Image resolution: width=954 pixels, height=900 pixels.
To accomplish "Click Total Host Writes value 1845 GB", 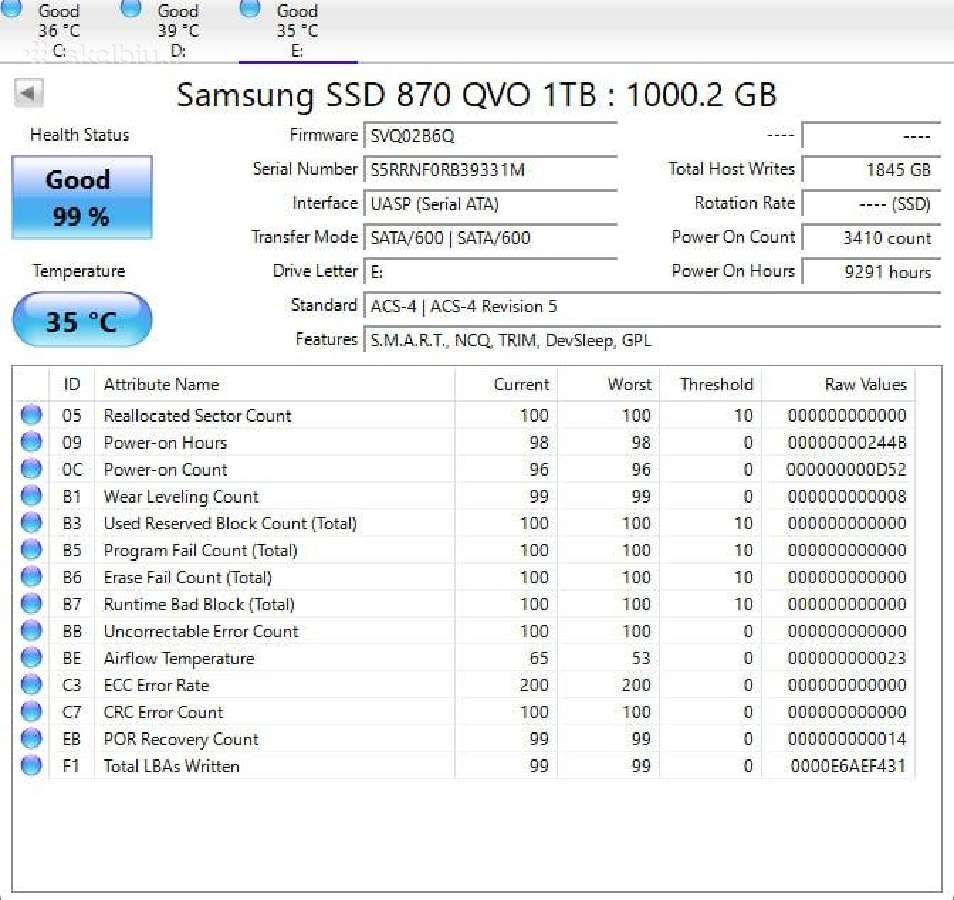I will [x=871, y=170].
